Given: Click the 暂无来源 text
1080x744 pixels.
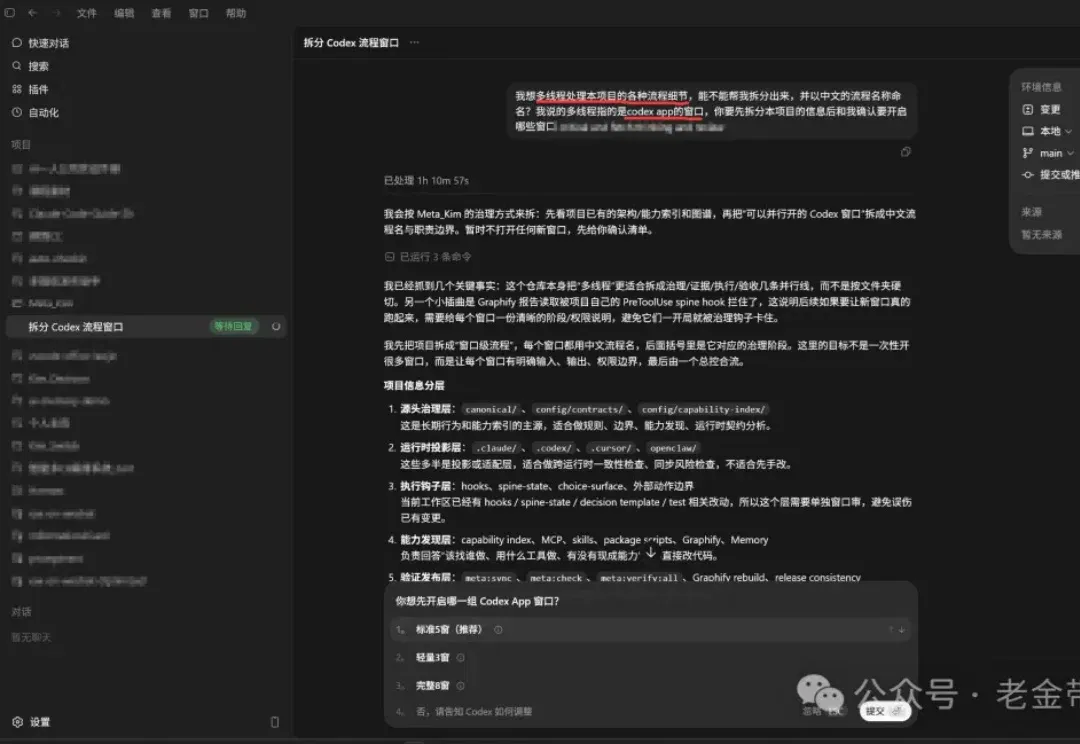Looking at the screenshot, I should pyautogui.click(x=1041, y=235).
